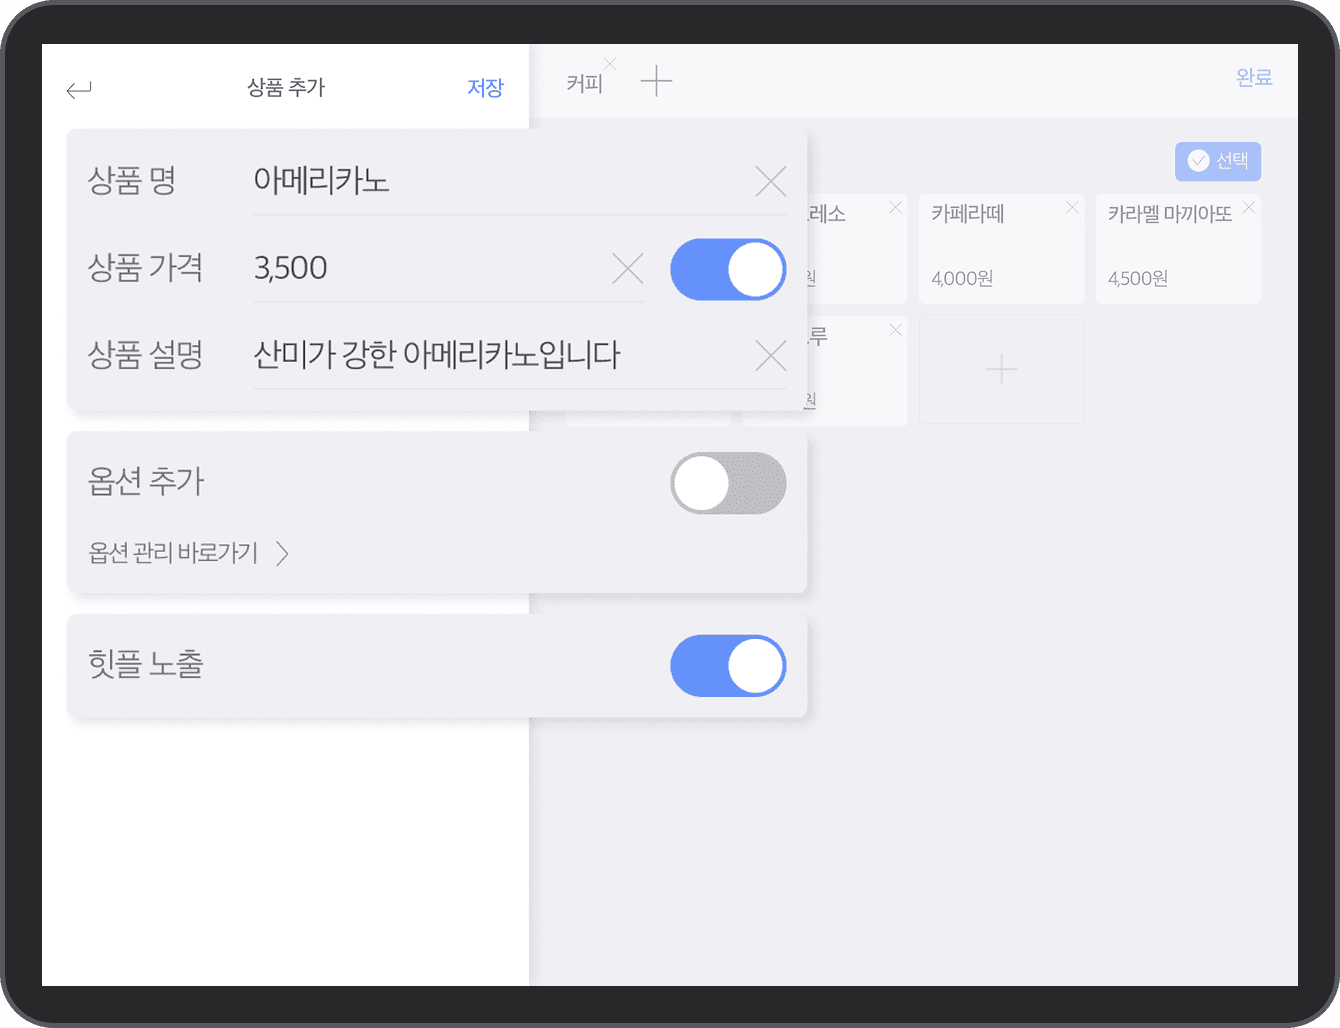
Task: Click 완료 to finish editing
Action: (1254, 77)
